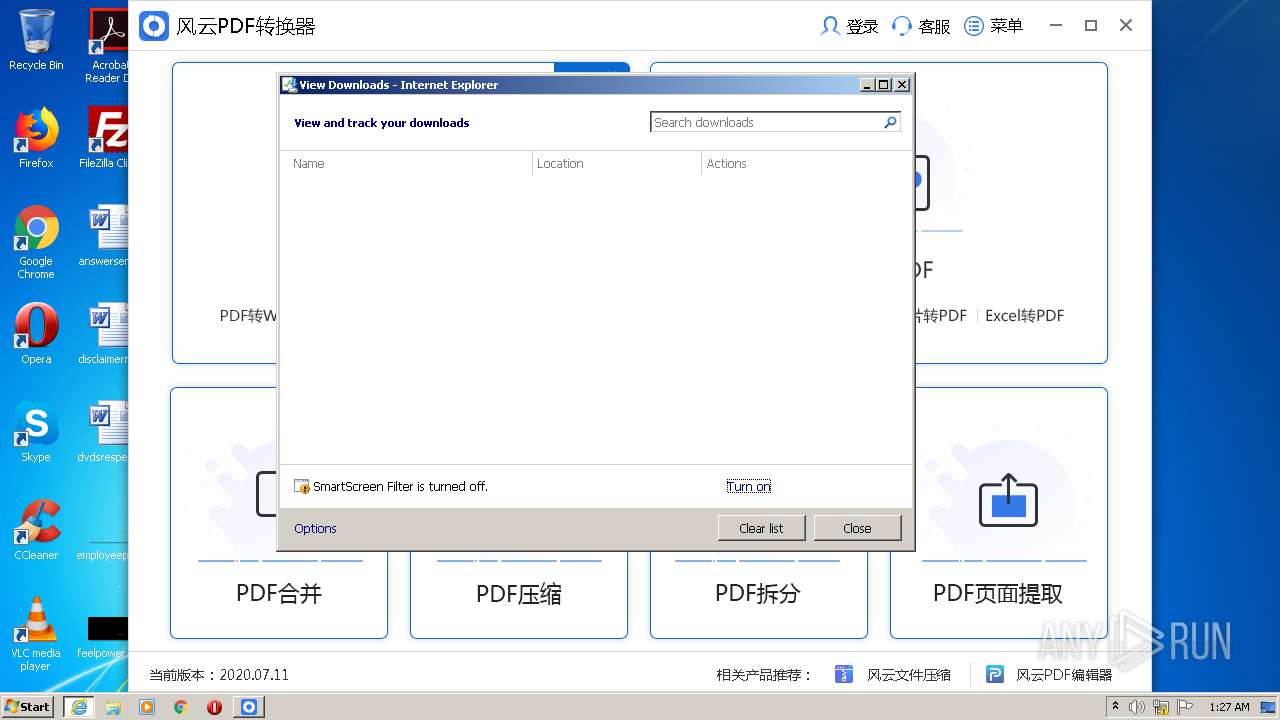Open Internet Explorer in taskbar
The height and width of the screenshot is (720, 1280).
(x=79, y=707)
